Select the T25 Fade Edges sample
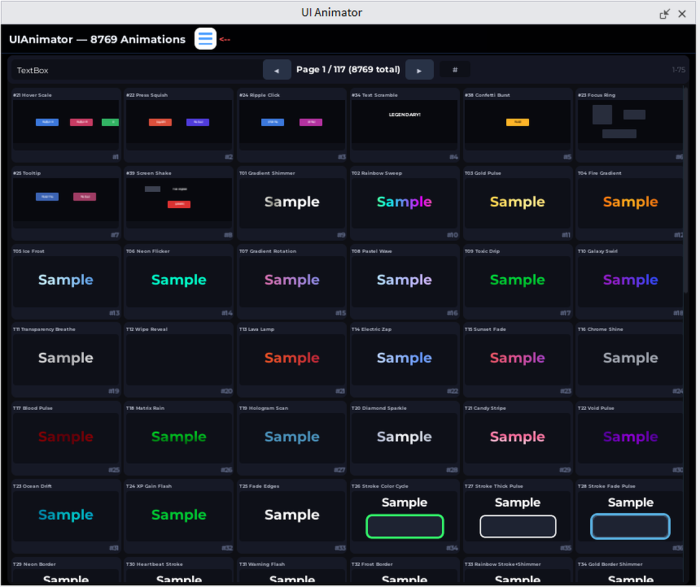Image resolution: width=700 pixels, height=587 pixels. coord(292,515)
